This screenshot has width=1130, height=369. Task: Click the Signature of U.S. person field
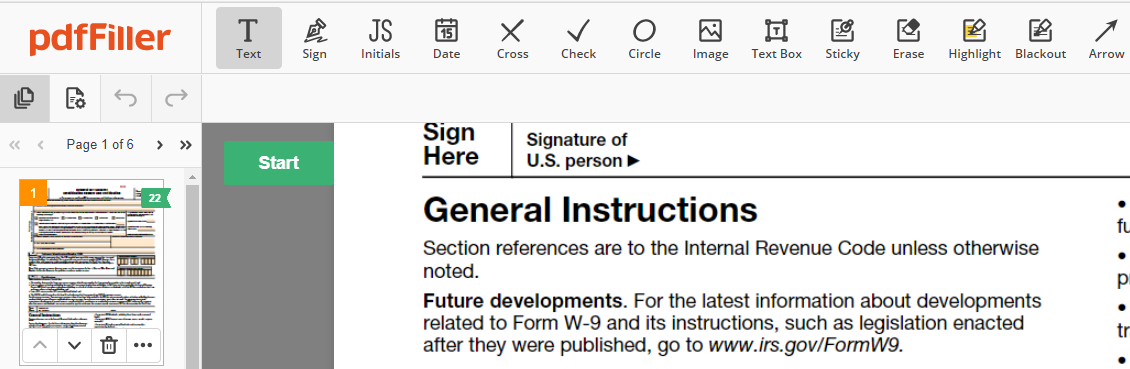[x=583, y=150]
